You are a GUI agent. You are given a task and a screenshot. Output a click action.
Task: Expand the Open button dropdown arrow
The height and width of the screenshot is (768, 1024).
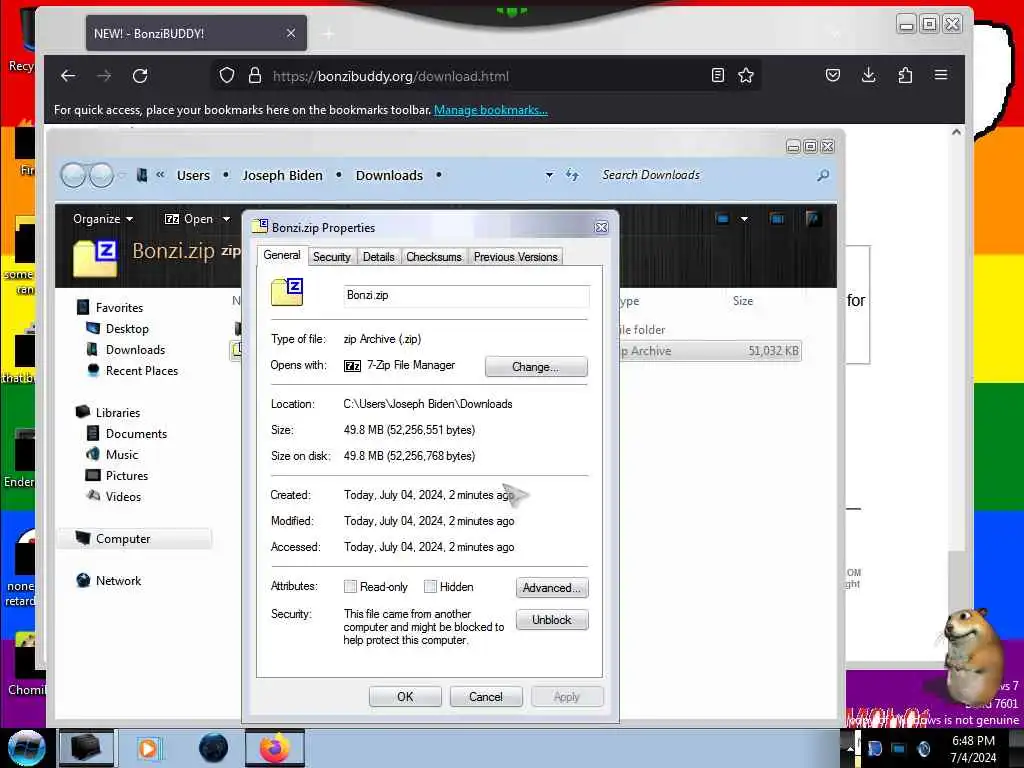pyautogui.click(x=227, y=219)
